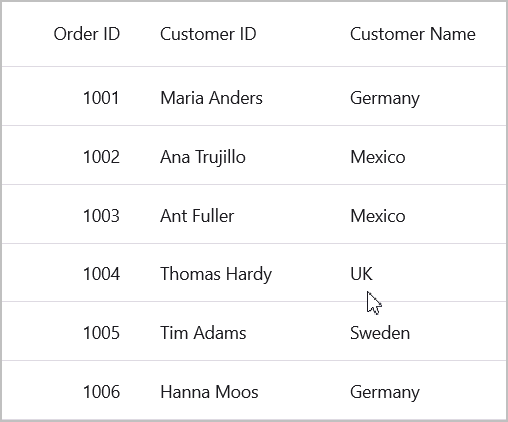The height and width of the screenshot is (422, 508).
Task: Click the Maria Anders cell
Action: point(211,98)
